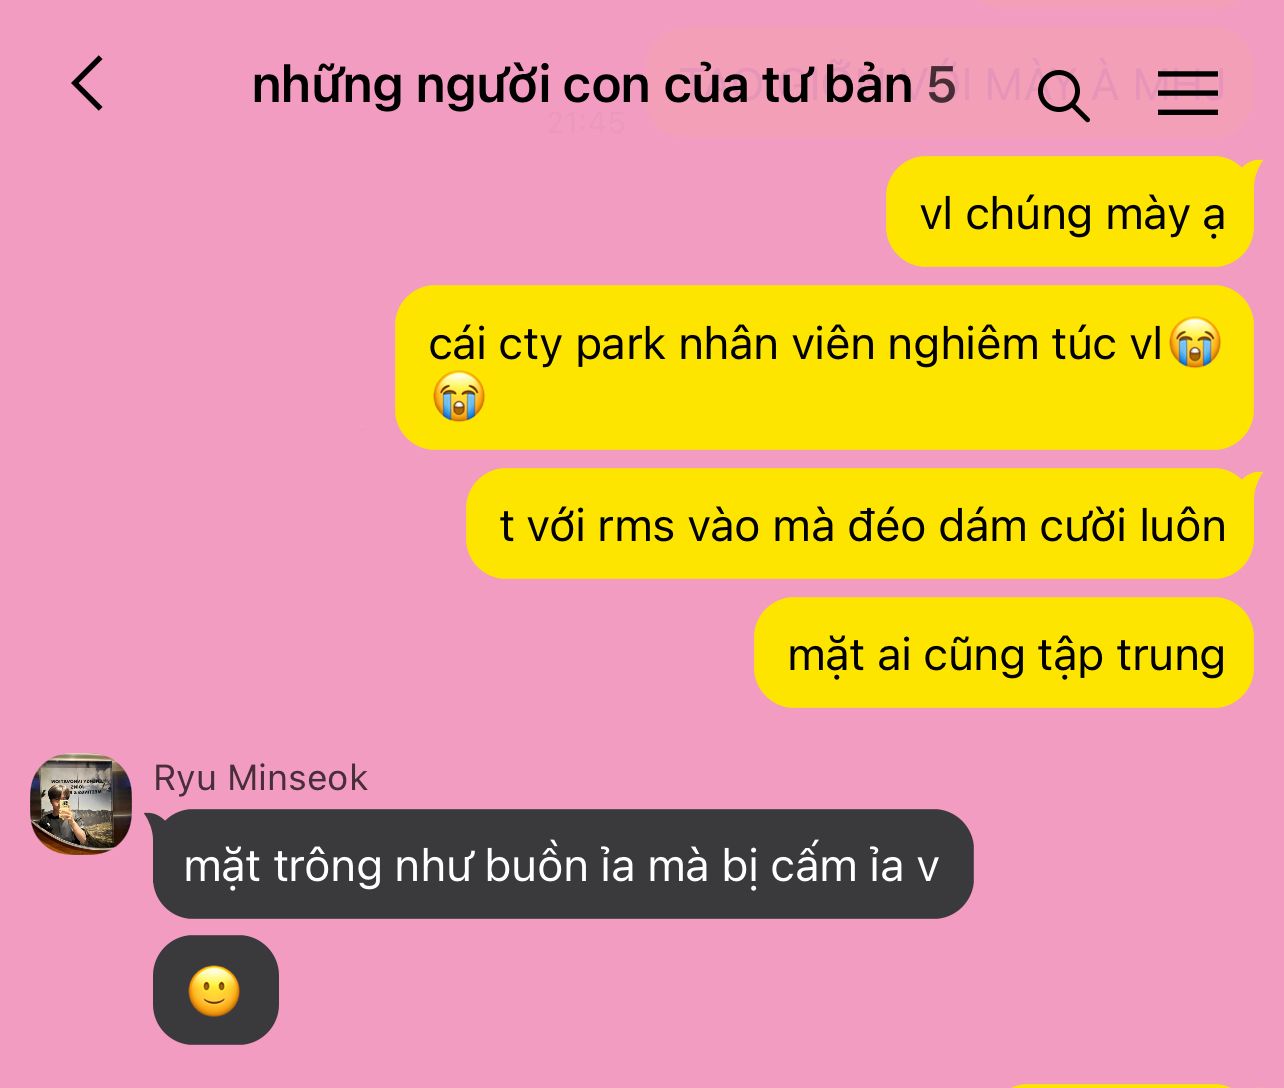The height and width of the screenshot is (1088, 1284).
Task: Open the hamburger menu icon
Action: pyautogui.click(x=1188, y=93)
